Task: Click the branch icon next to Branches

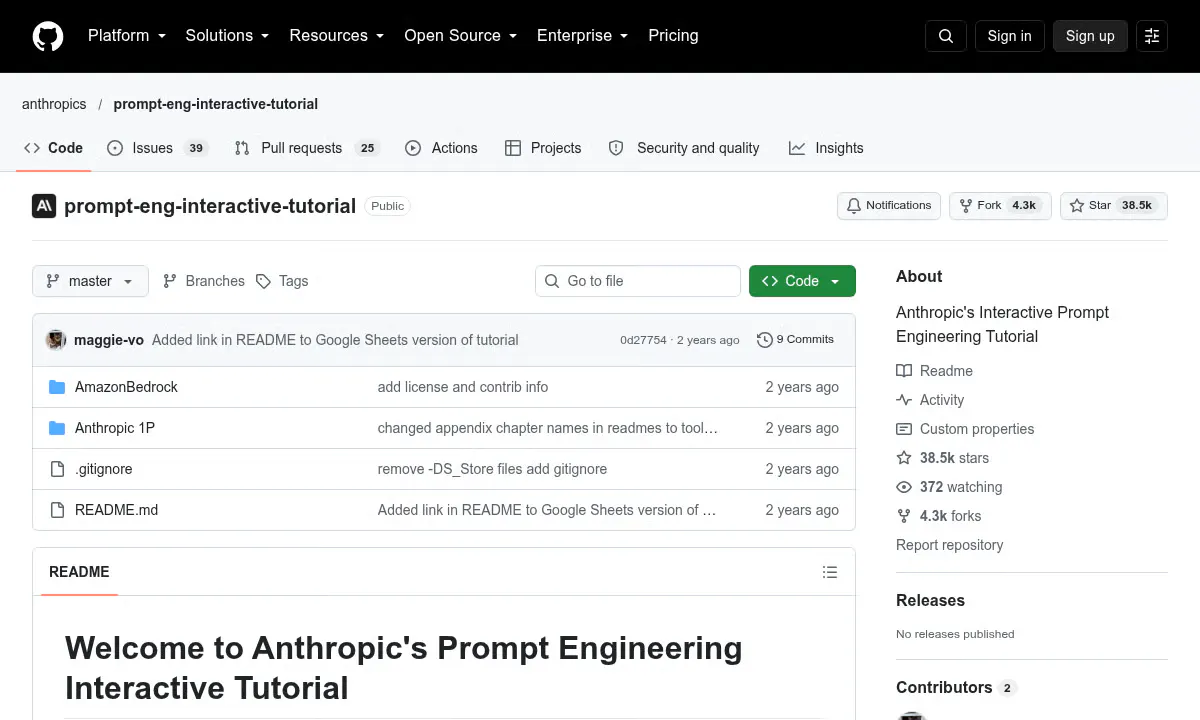Action: [x=170, y=281]
